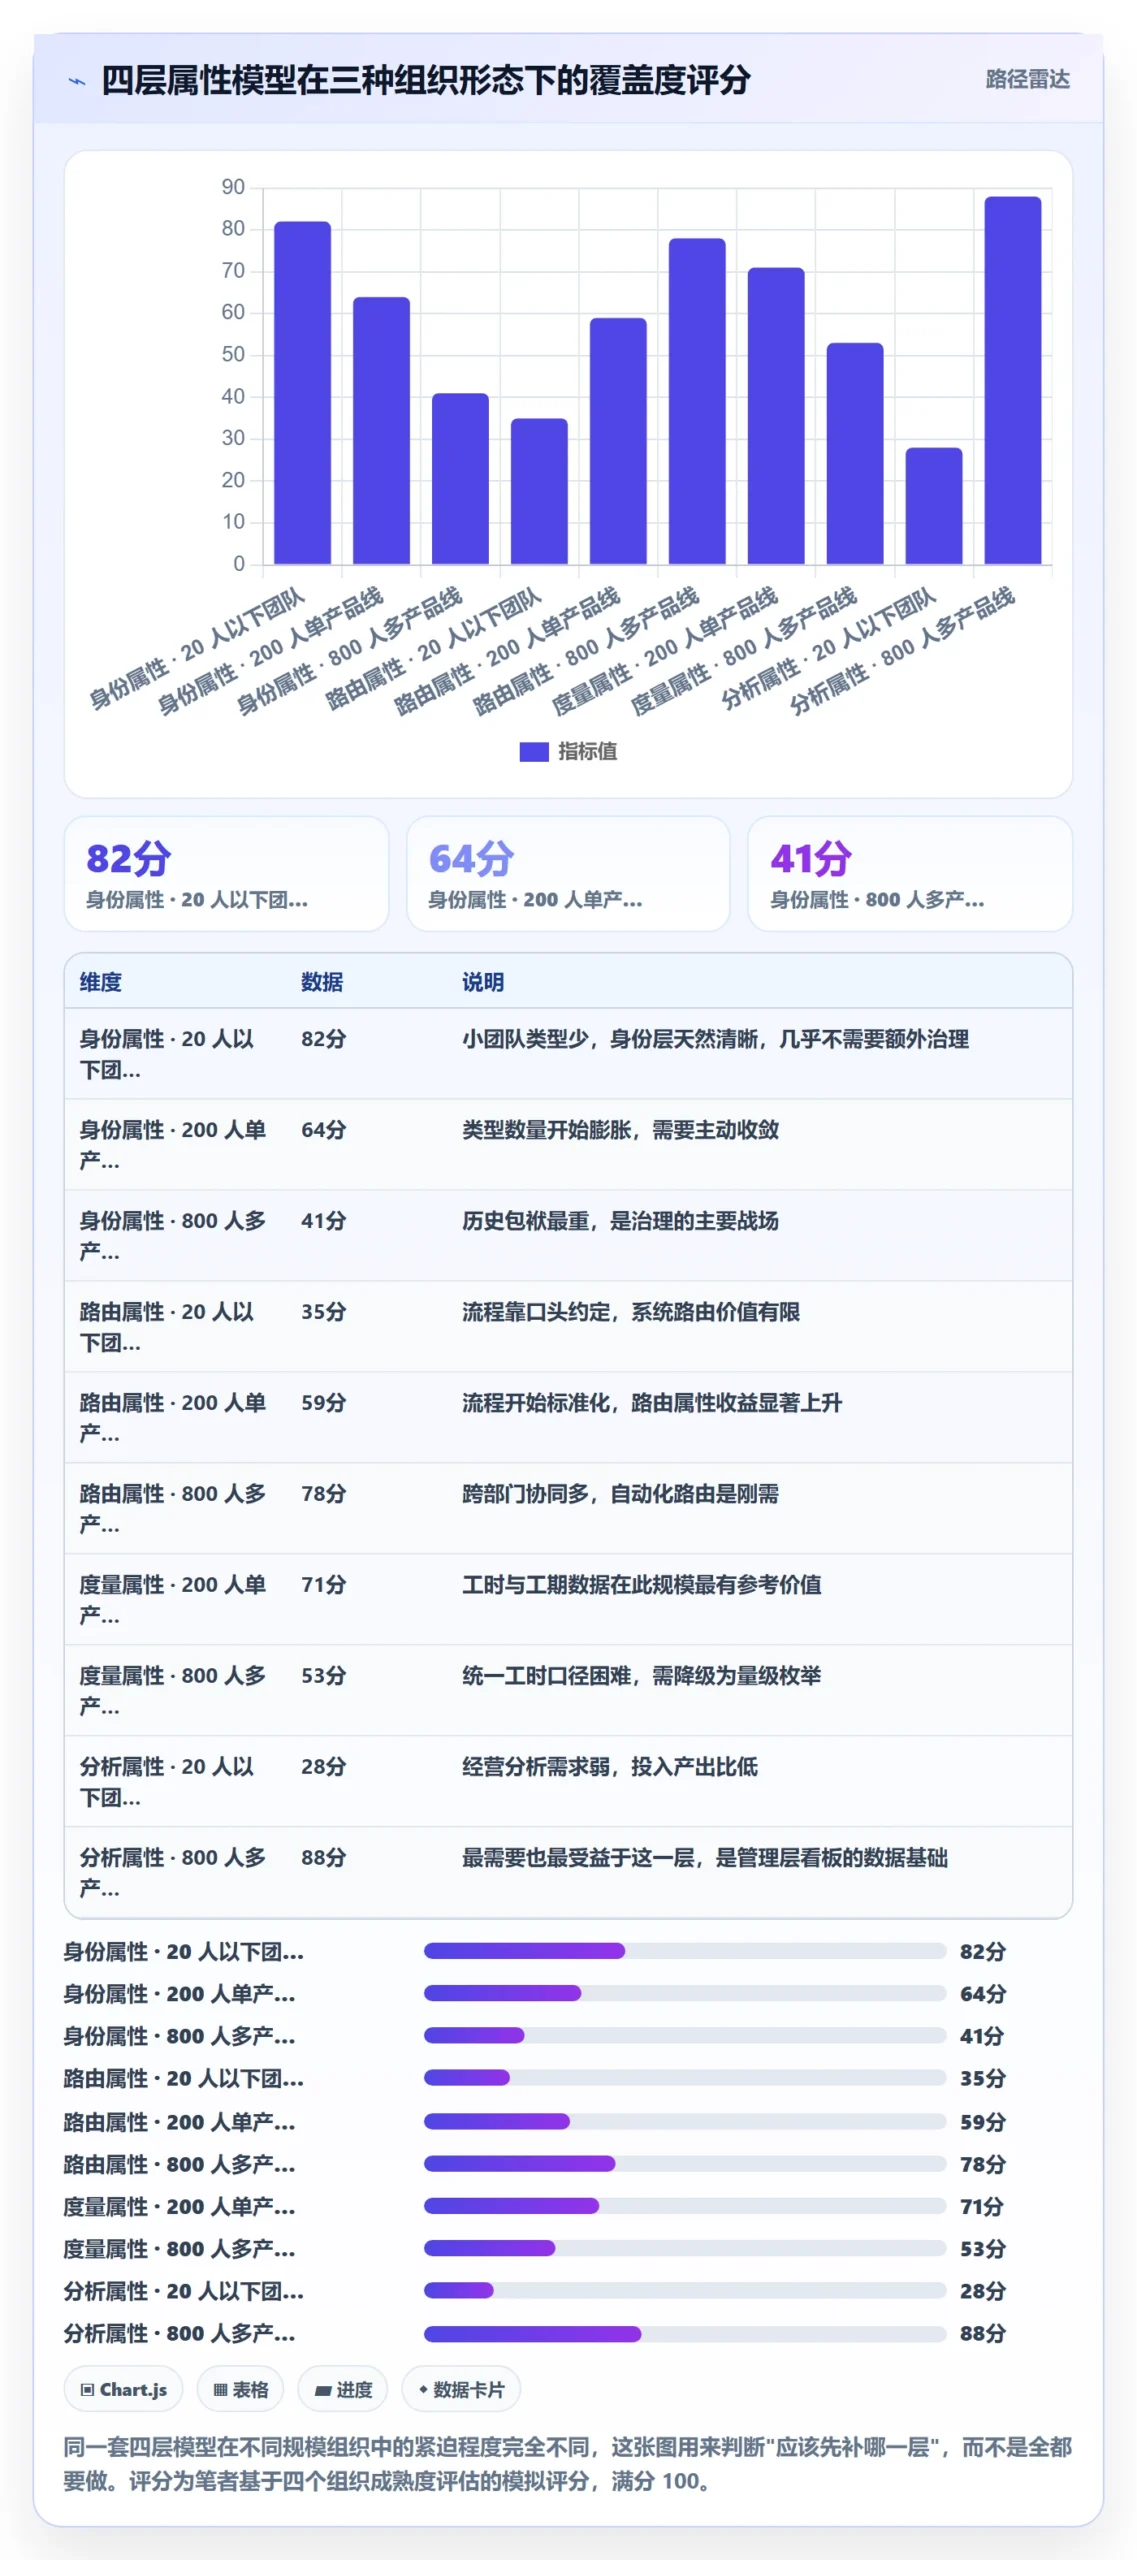1137x2560 pixels.
Task: Click the chart y-axis label 90
Action: coord(233,187)
